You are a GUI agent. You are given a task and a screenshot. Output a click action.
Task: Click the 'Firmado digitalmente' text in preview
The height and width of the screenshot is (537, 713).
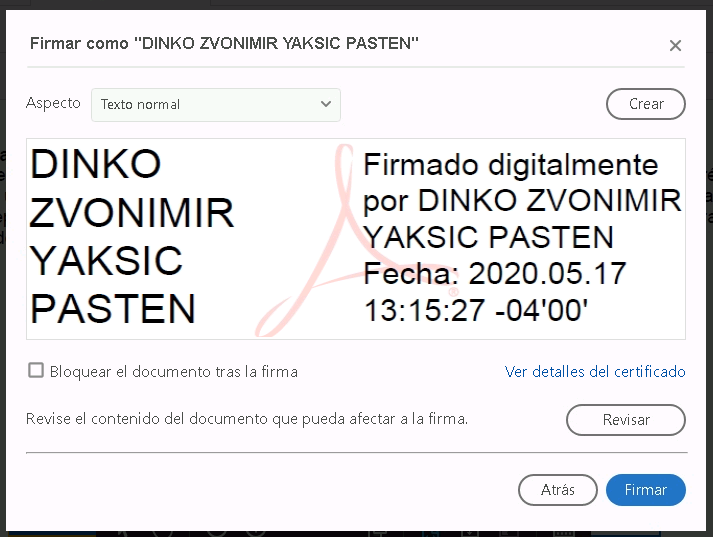(511, 165)
